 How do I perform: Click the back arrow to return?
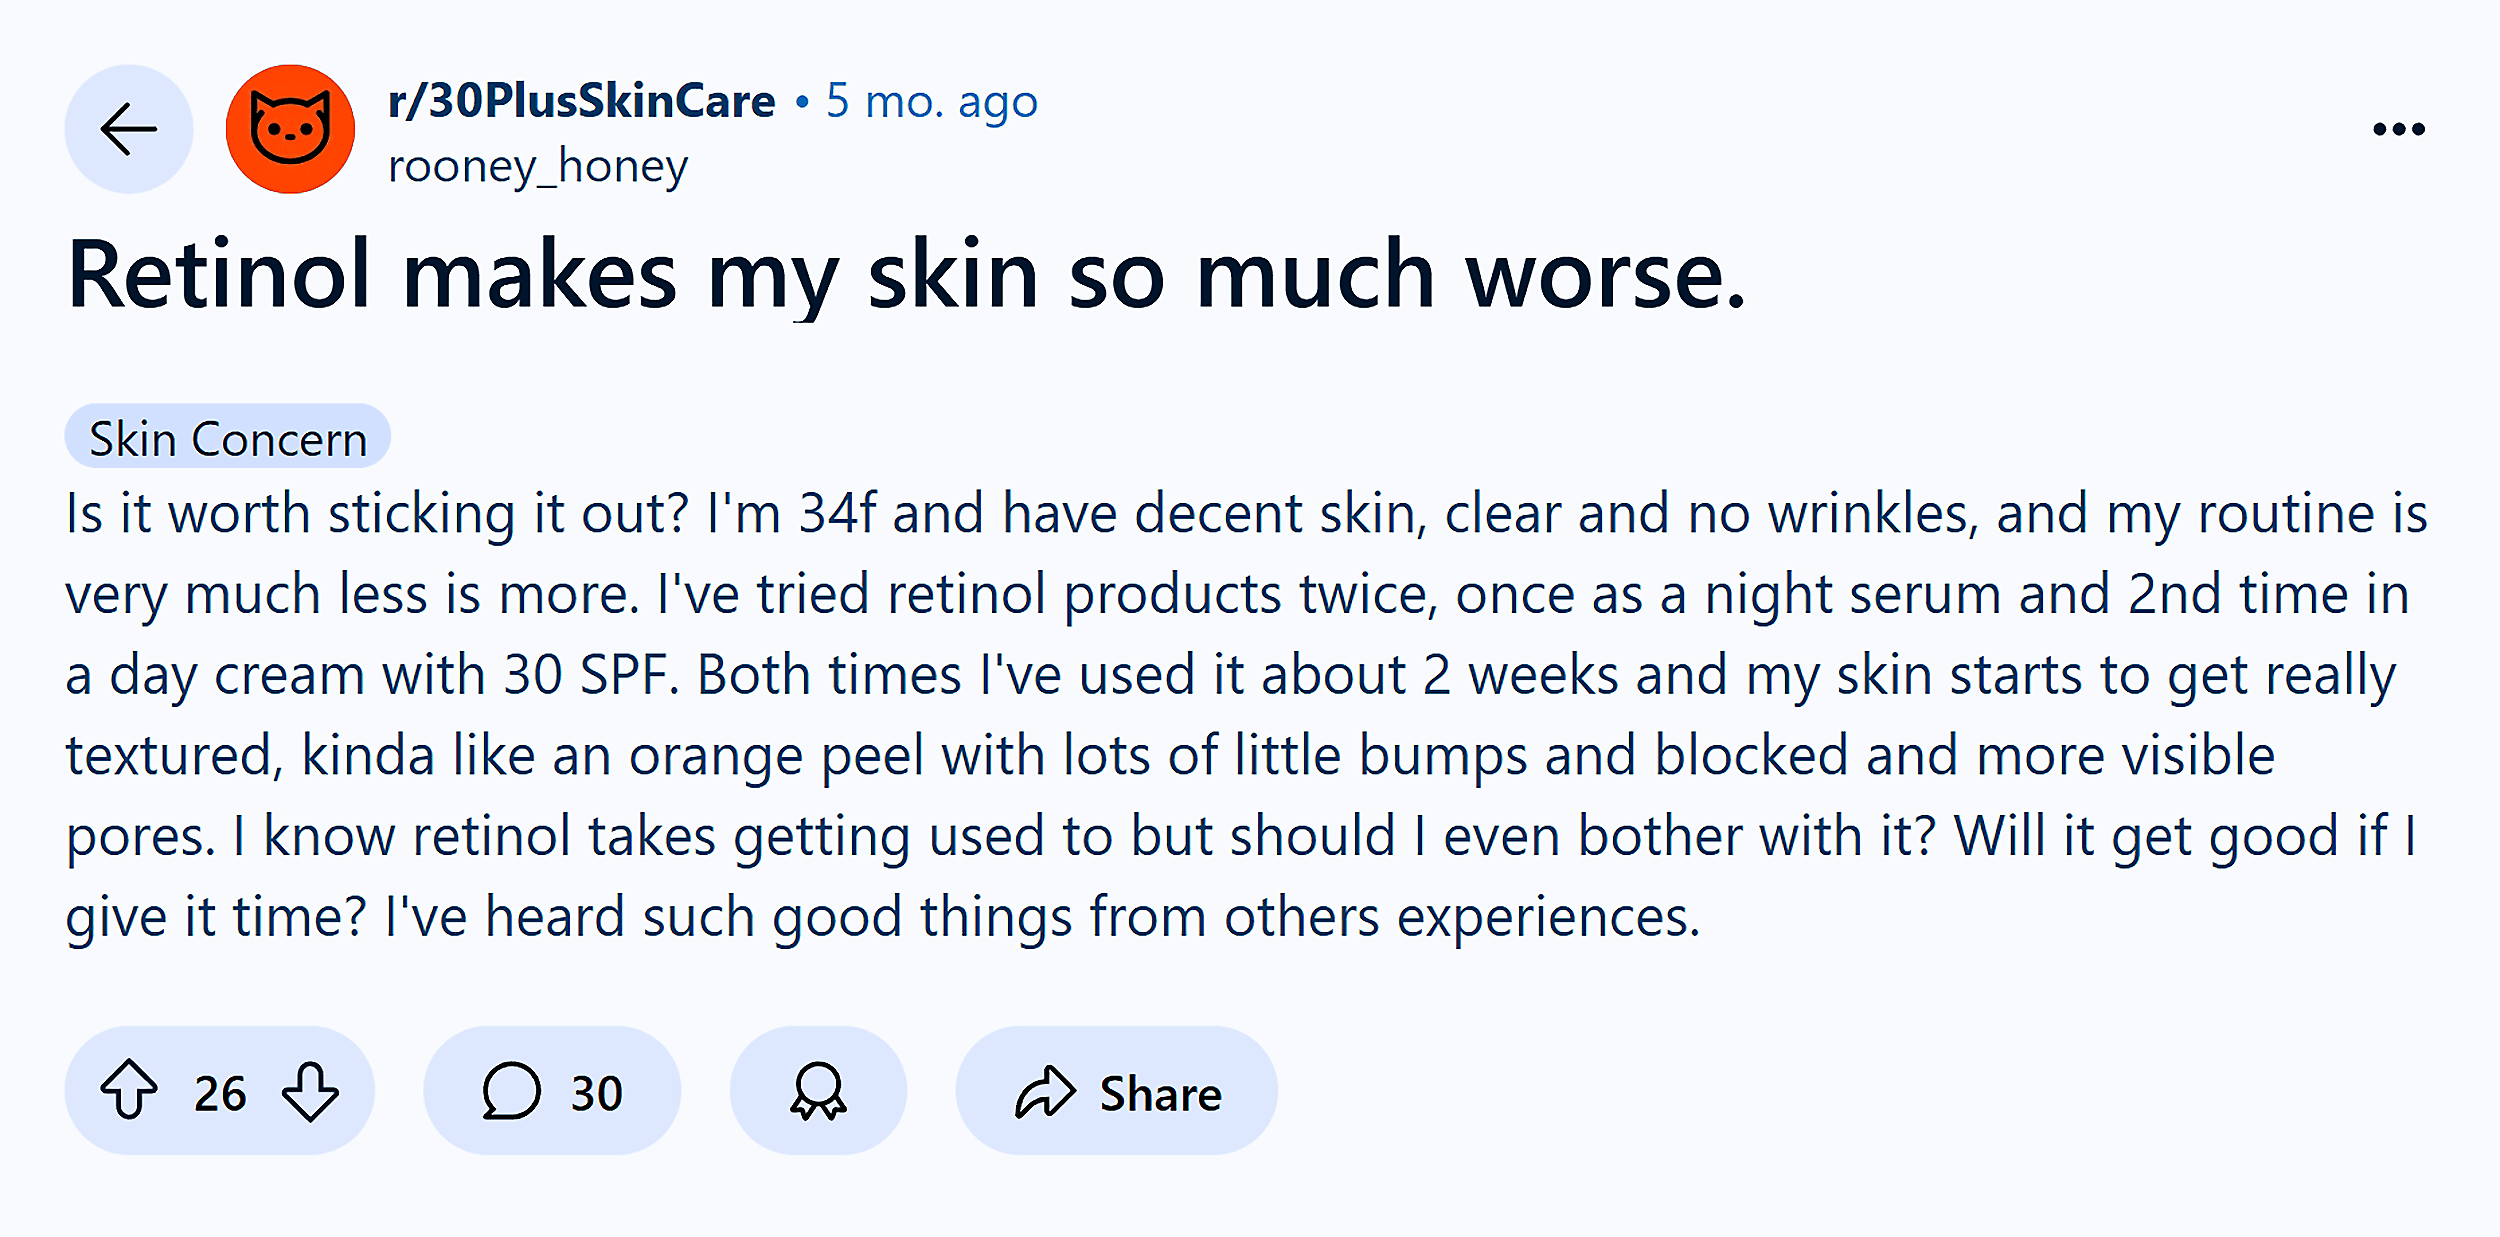[x=128, y=129]
